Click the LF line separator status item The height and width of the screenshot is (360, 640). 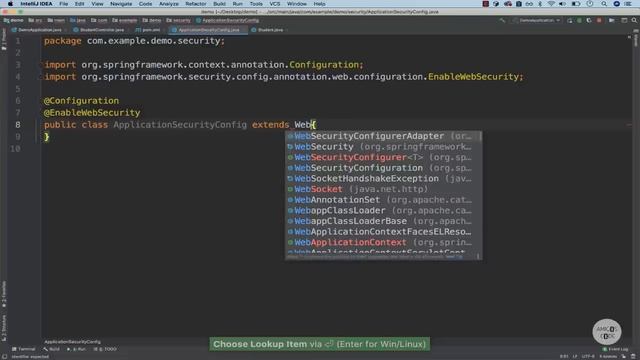coord(575,356)
